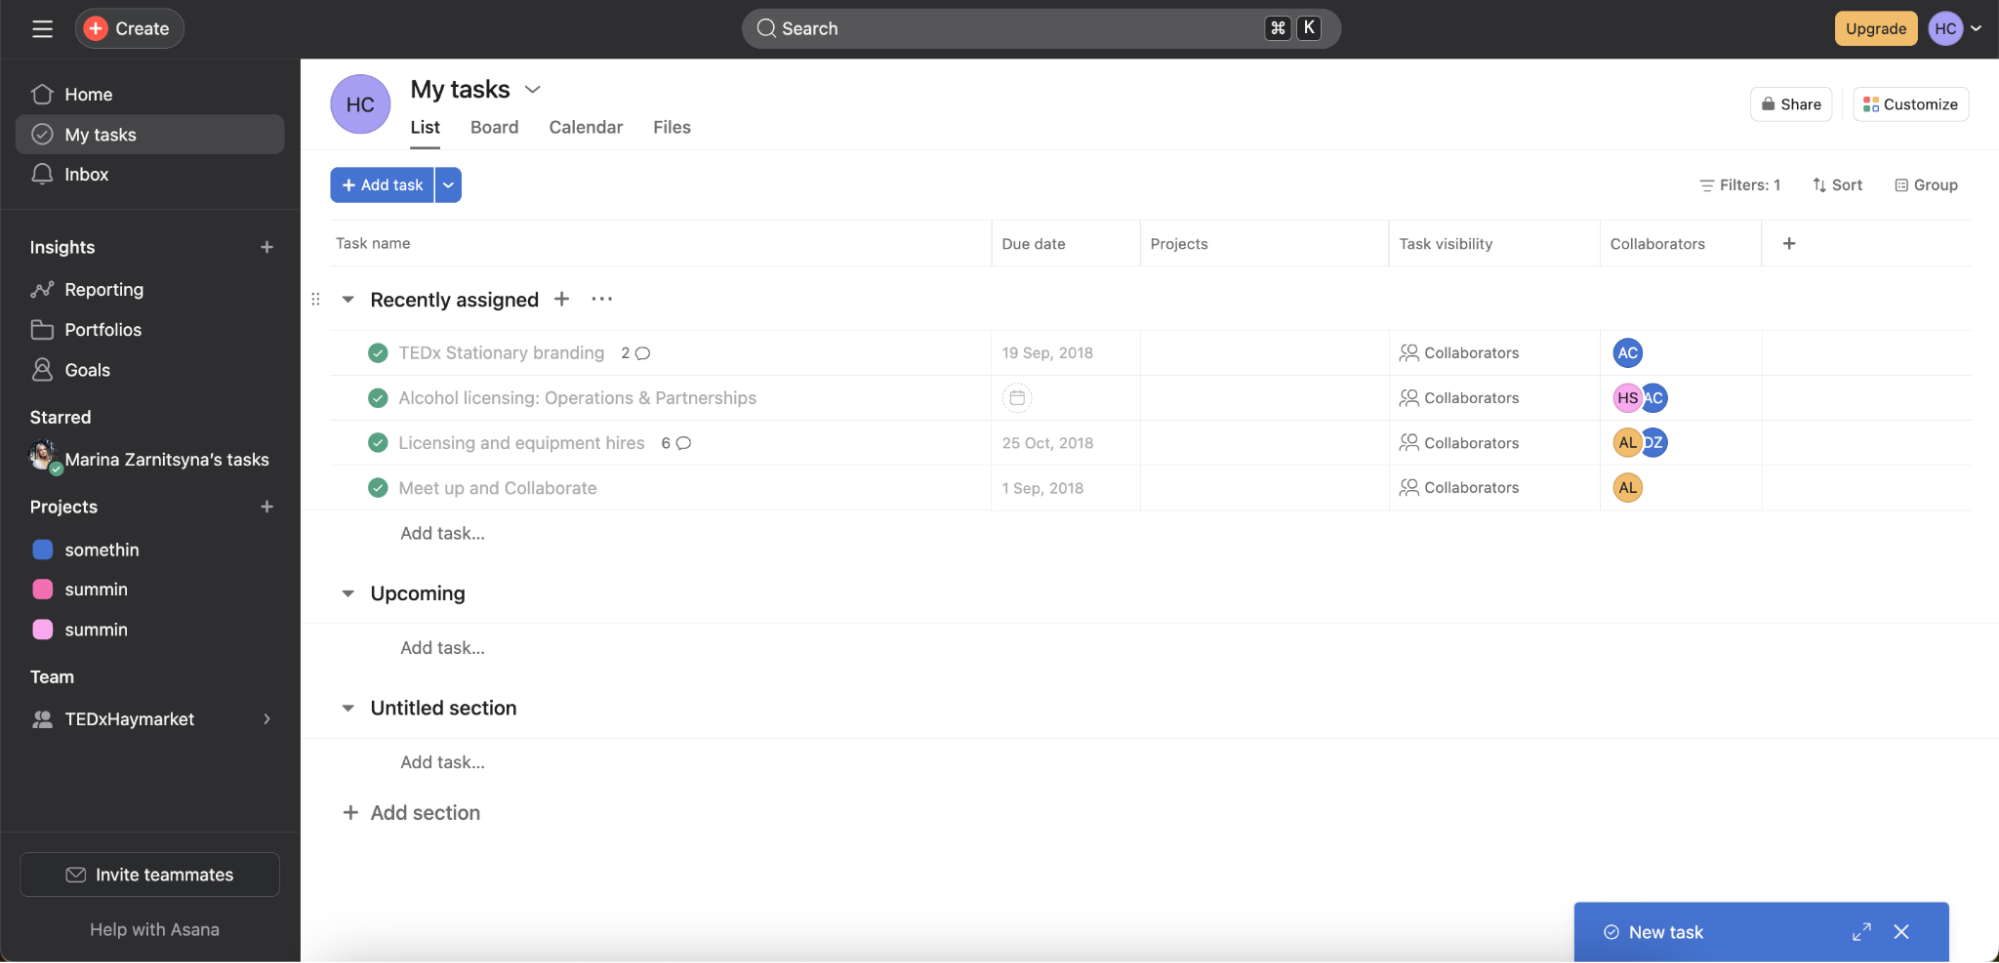
Task: Click AC collaborator avatar on TEDx row
Action: pos(1628,353)
